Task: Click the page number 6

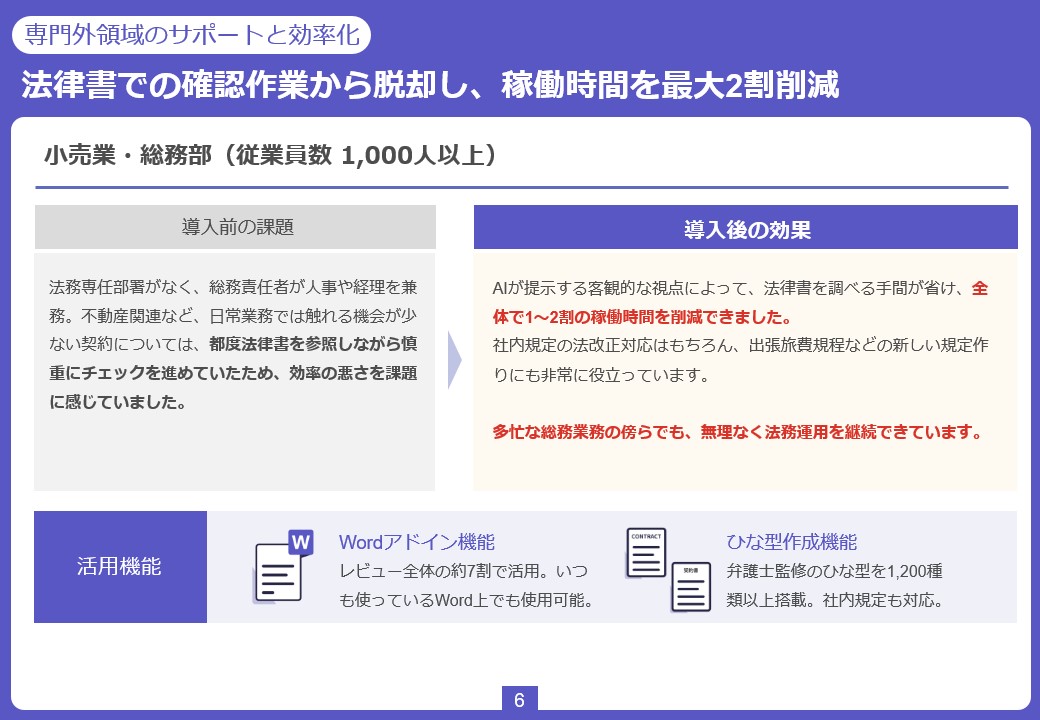Action: pos(519,700)
